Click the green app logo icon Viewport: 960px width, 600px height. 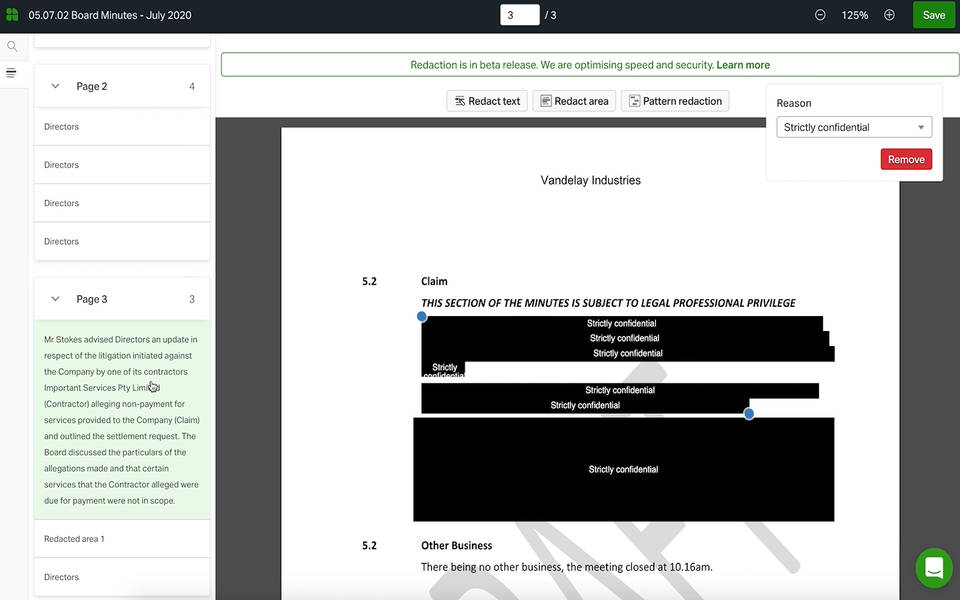click(12, 15)
